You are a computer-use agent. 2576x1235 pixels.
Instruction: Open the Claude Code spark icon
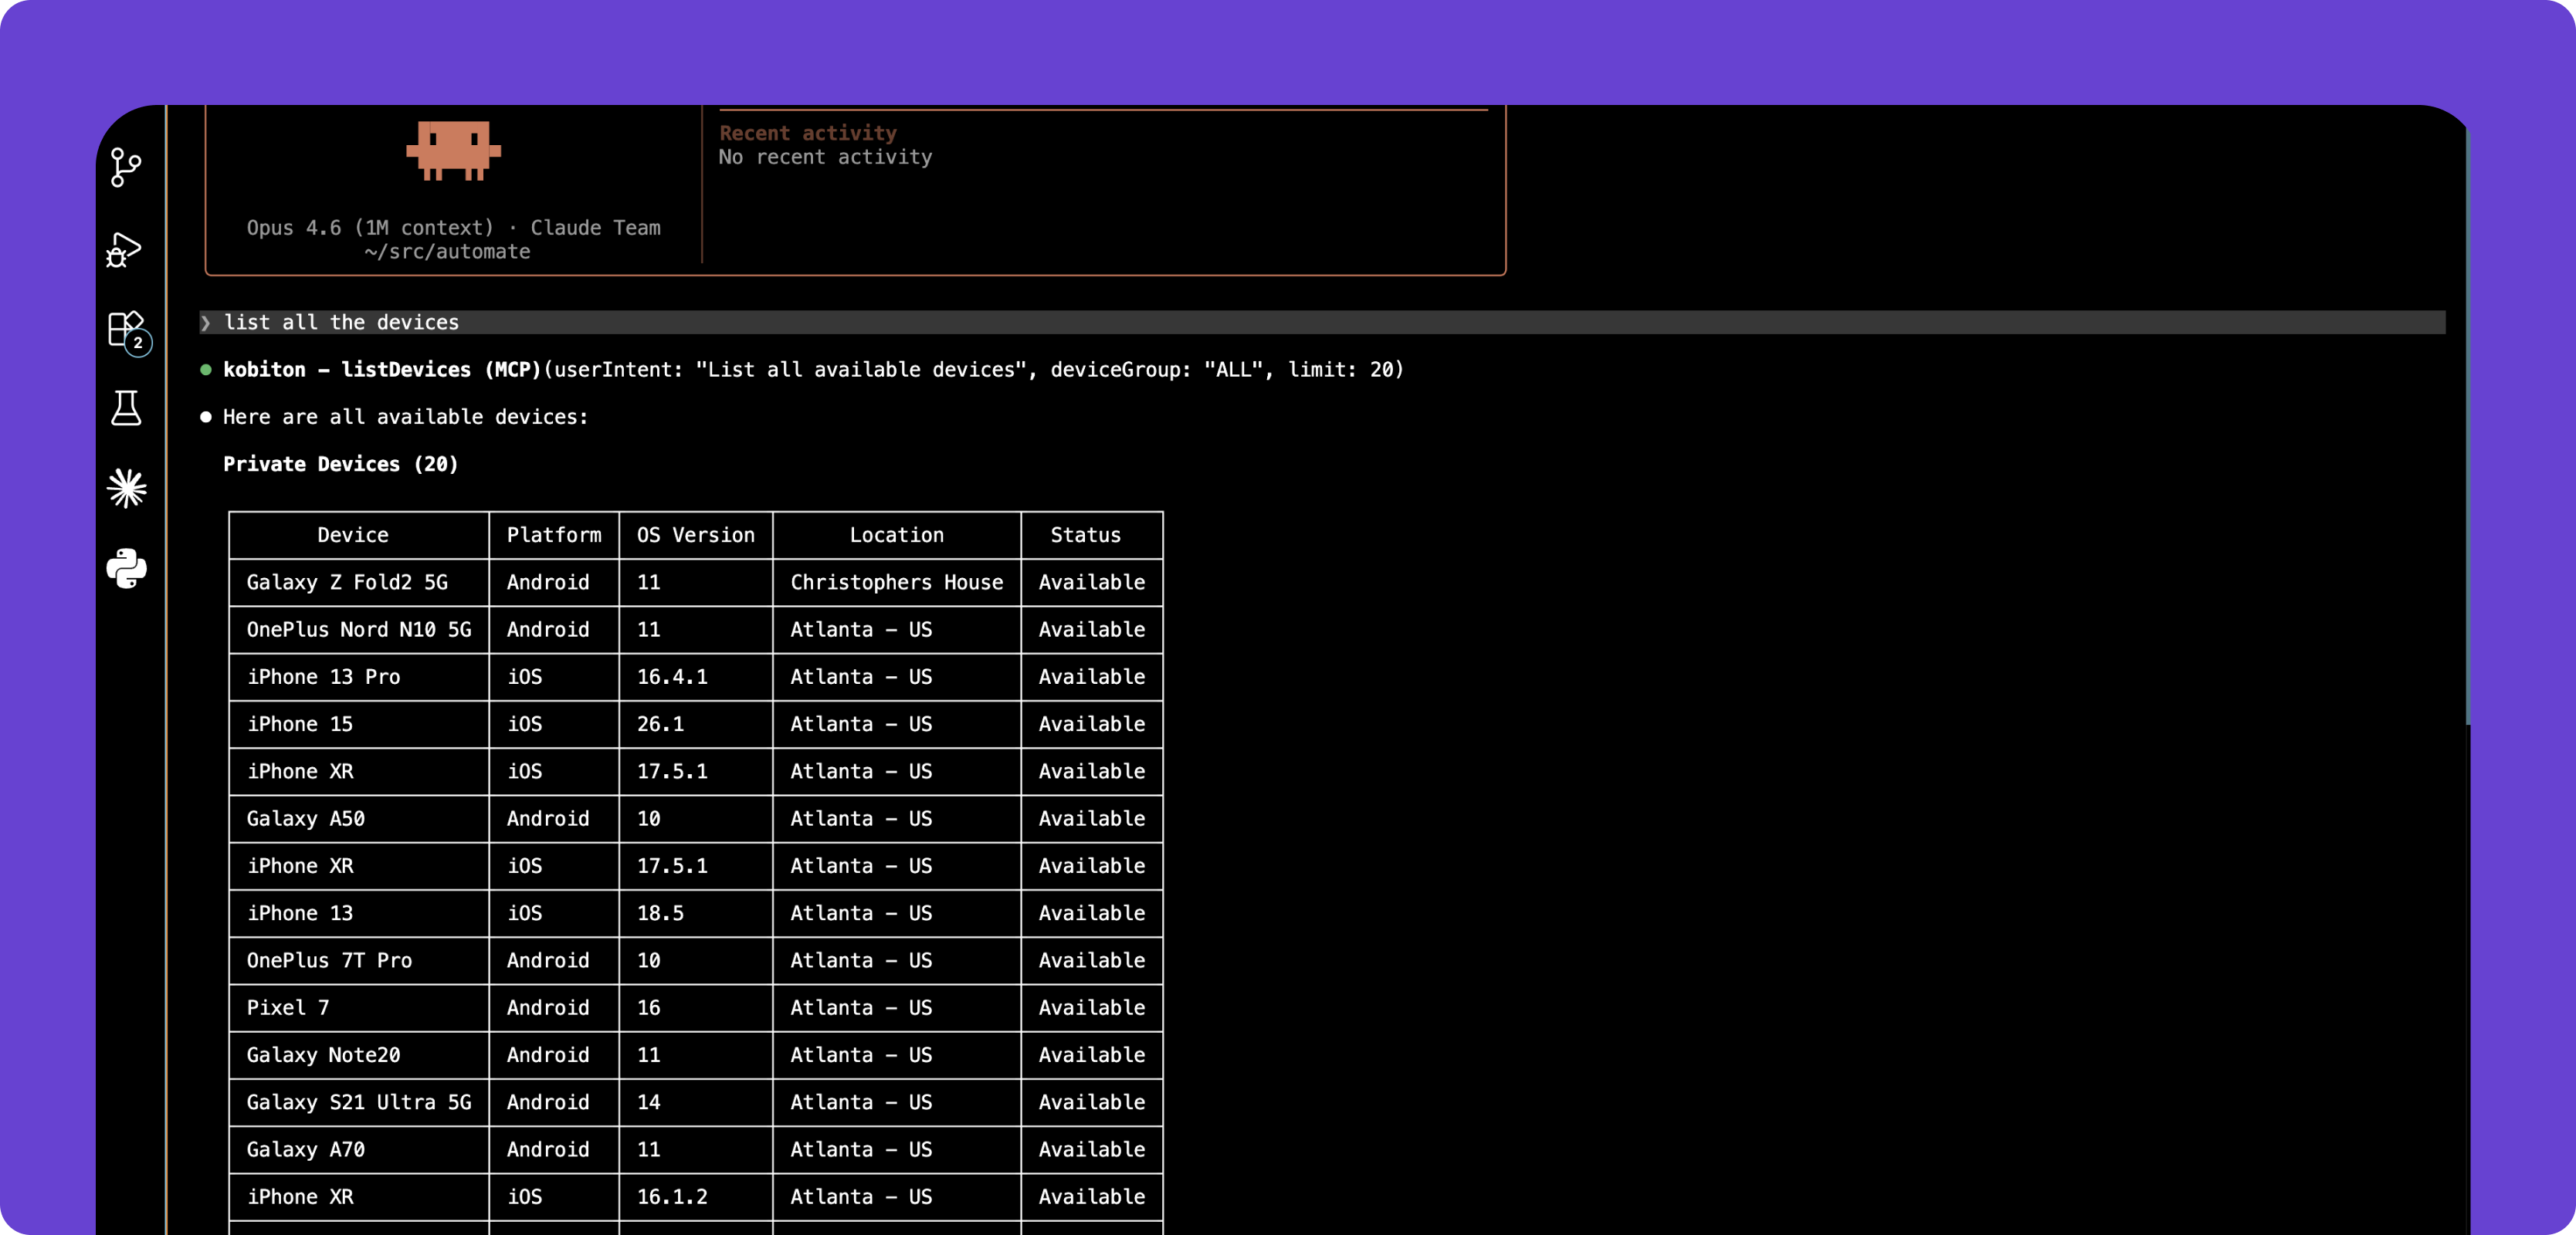point(126,488)
